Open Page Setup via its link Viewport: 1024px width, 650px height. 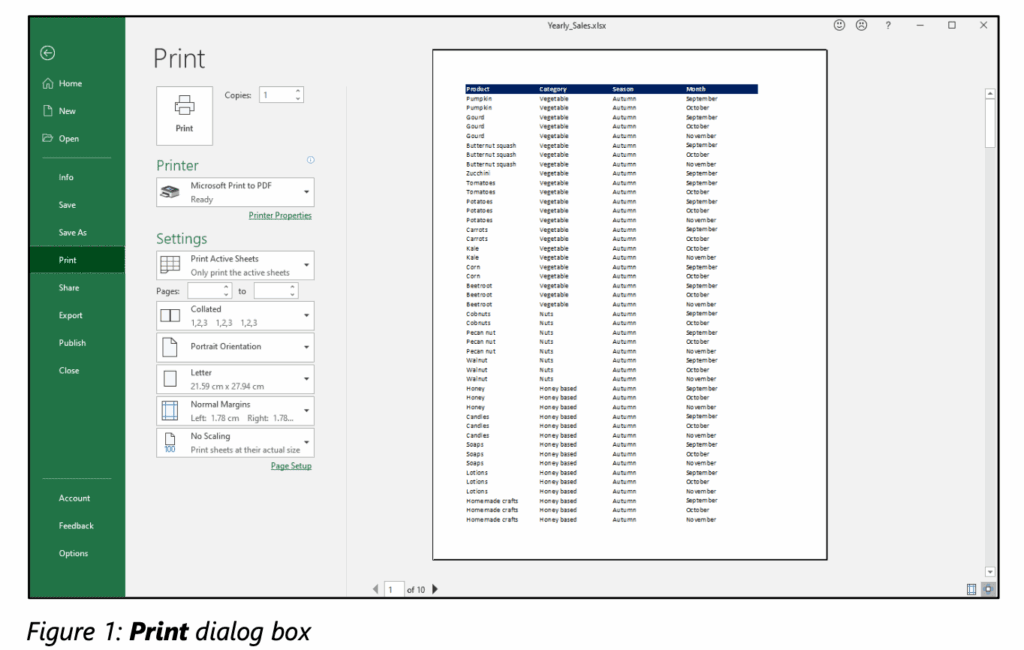click(x=291, y=465)
